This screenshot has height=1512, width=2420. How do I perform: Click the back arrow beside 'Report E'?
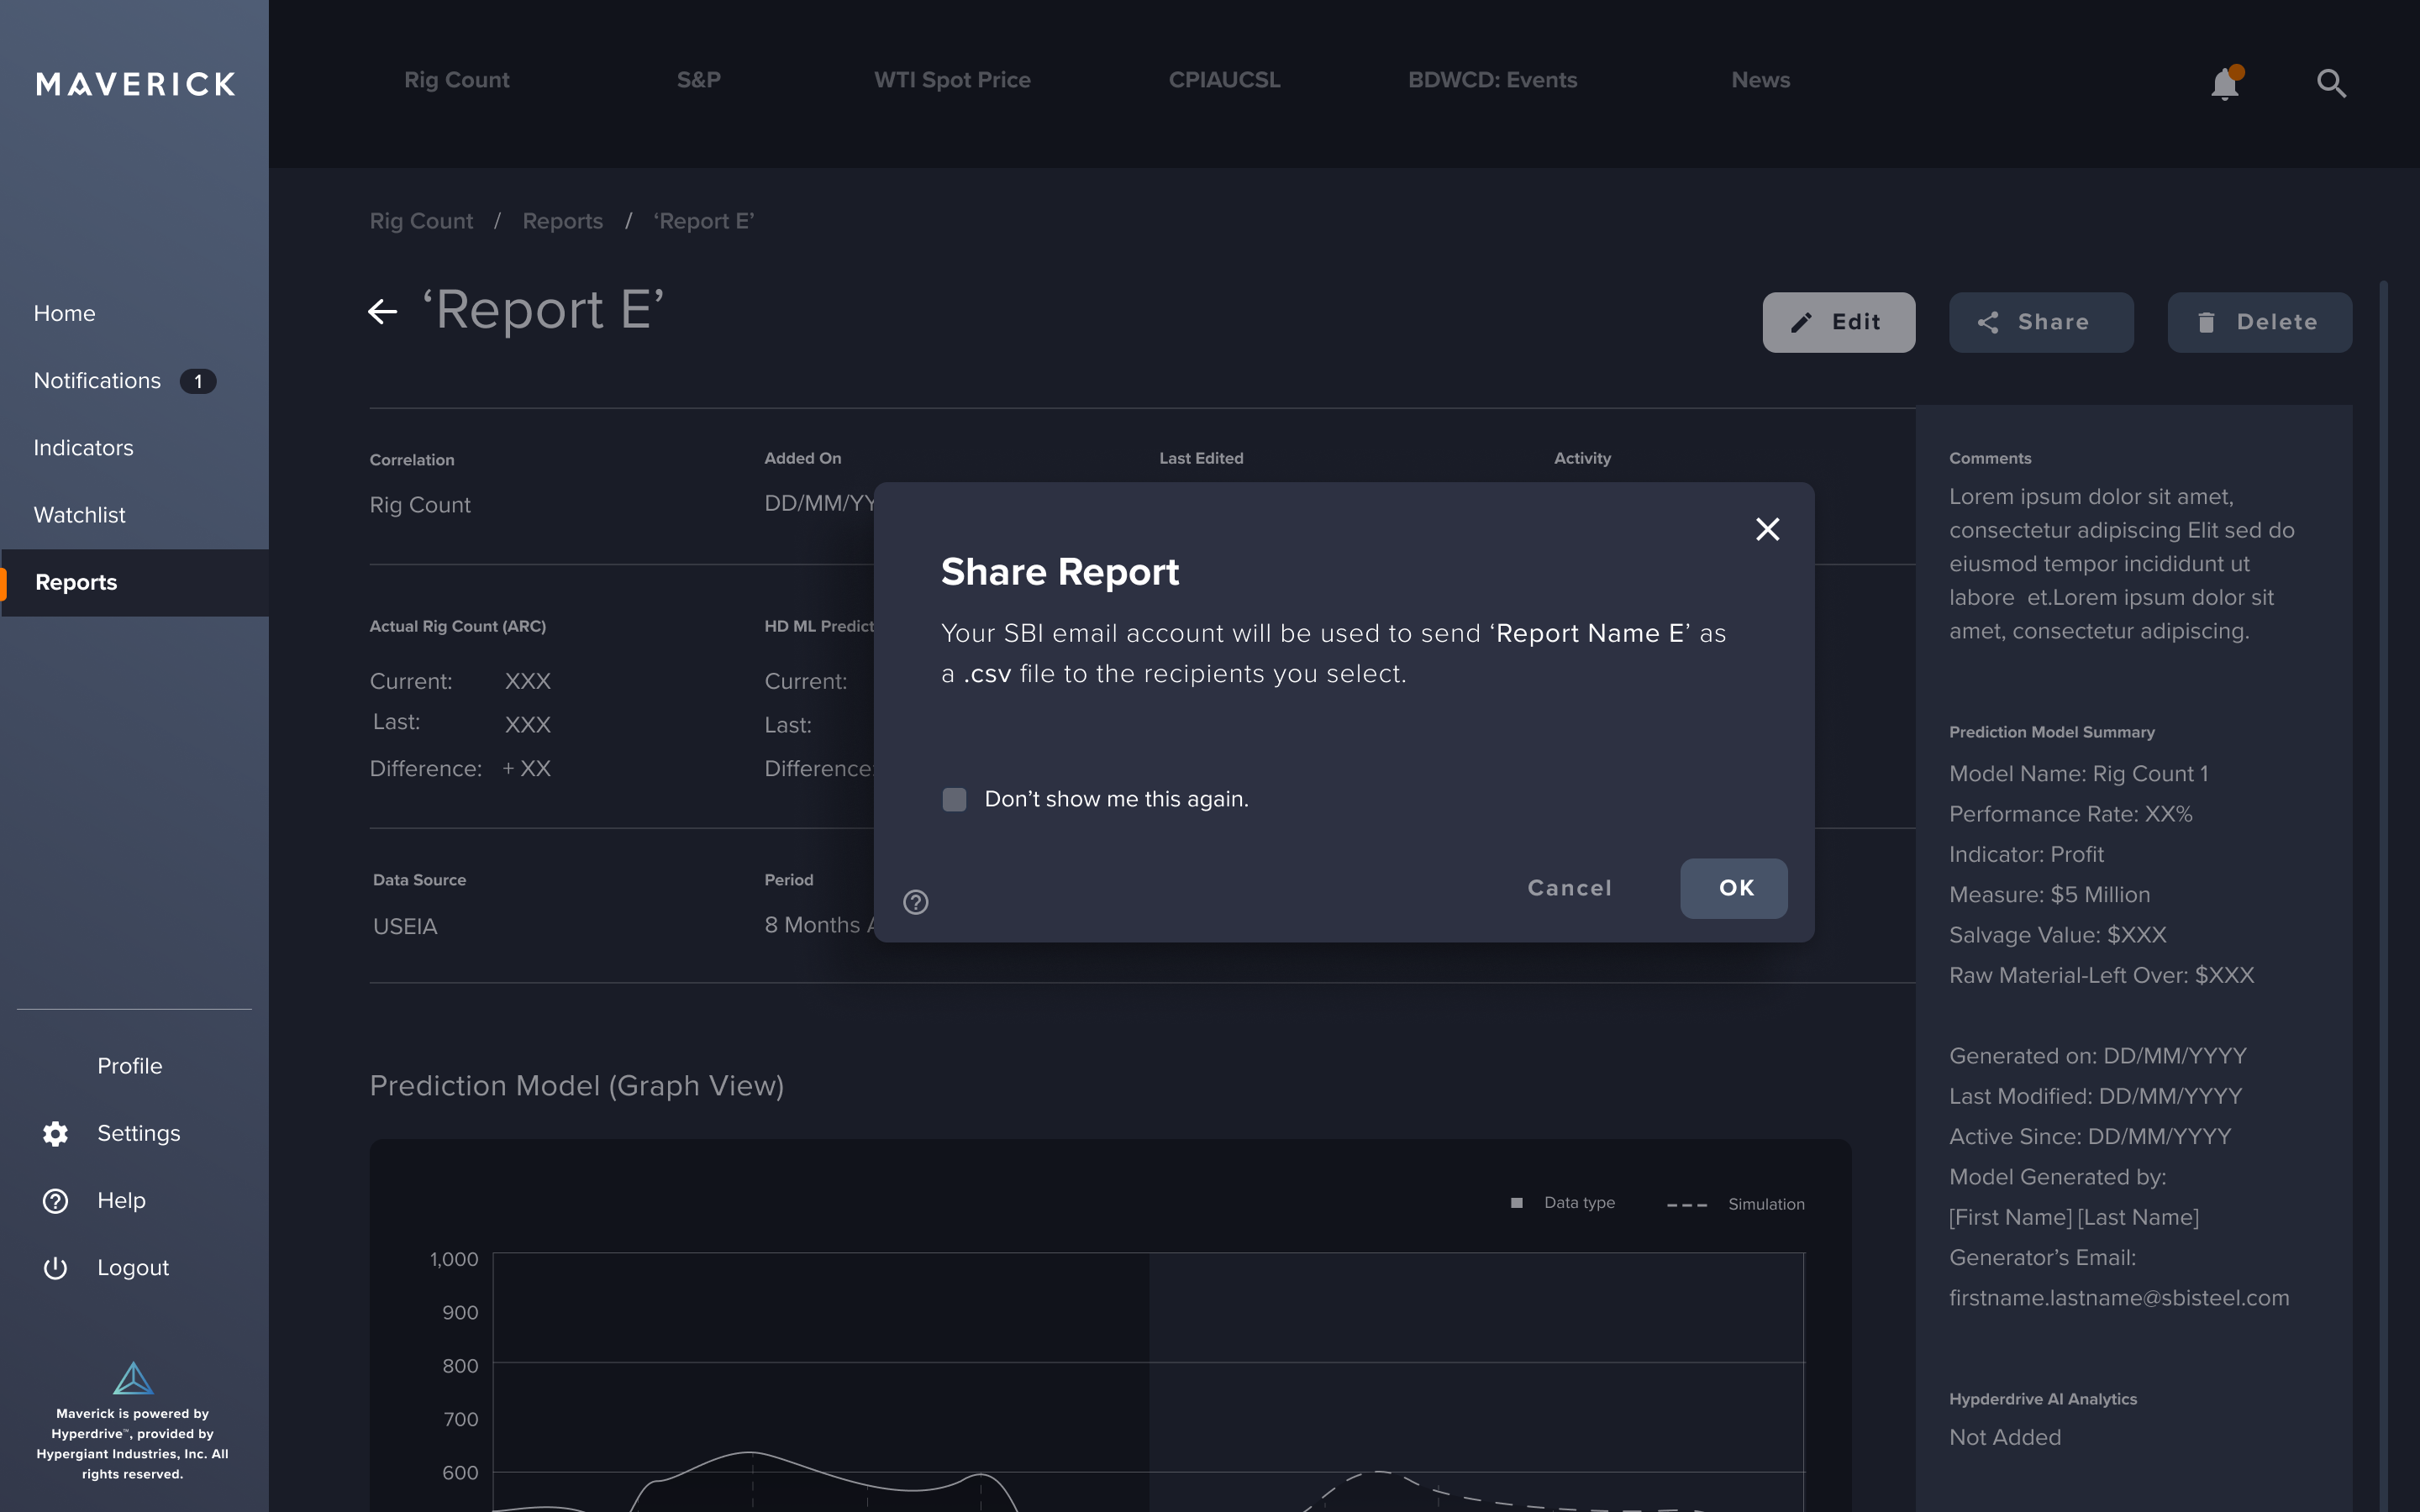tap(382, 312)
